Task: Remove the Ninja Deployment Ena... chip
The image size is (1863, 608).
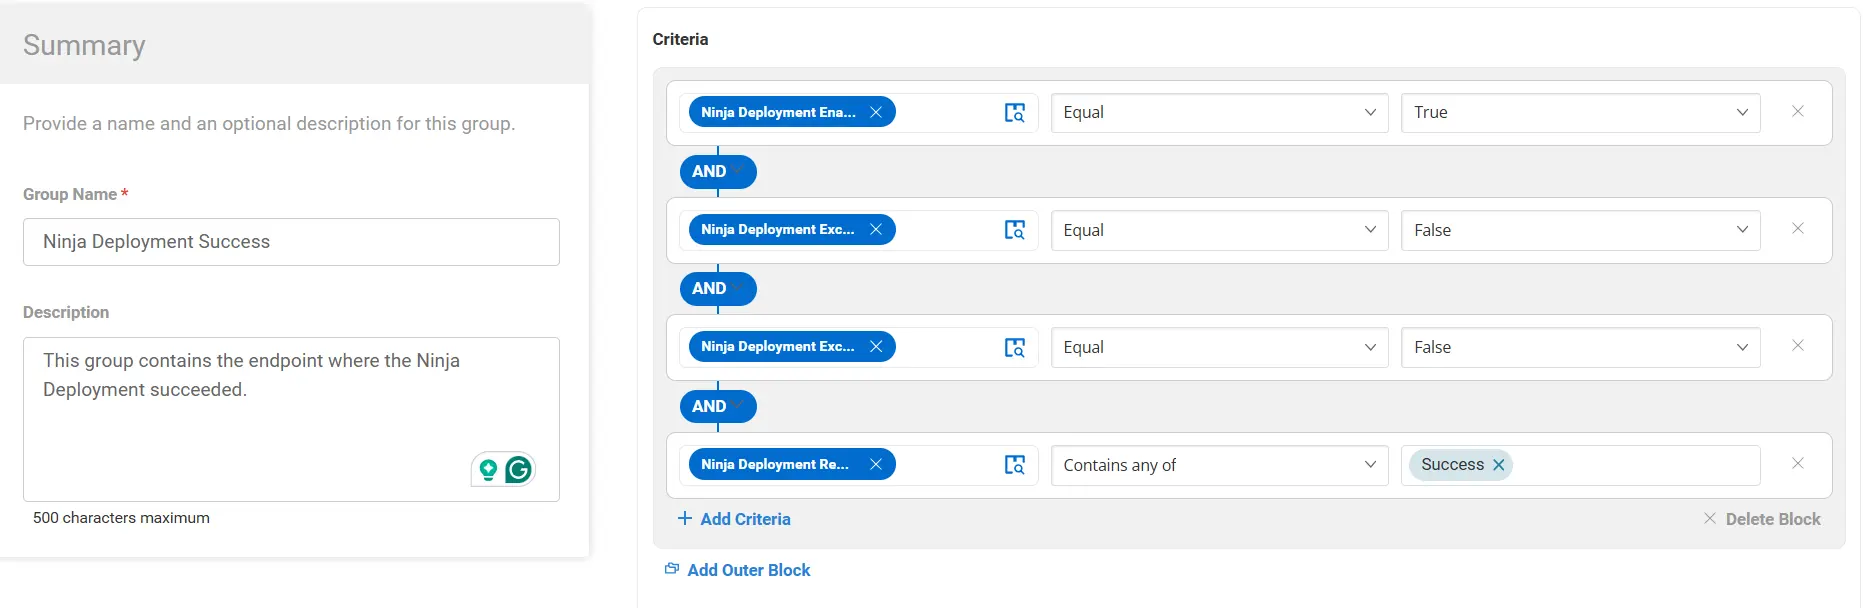Action: pos(876,112)
